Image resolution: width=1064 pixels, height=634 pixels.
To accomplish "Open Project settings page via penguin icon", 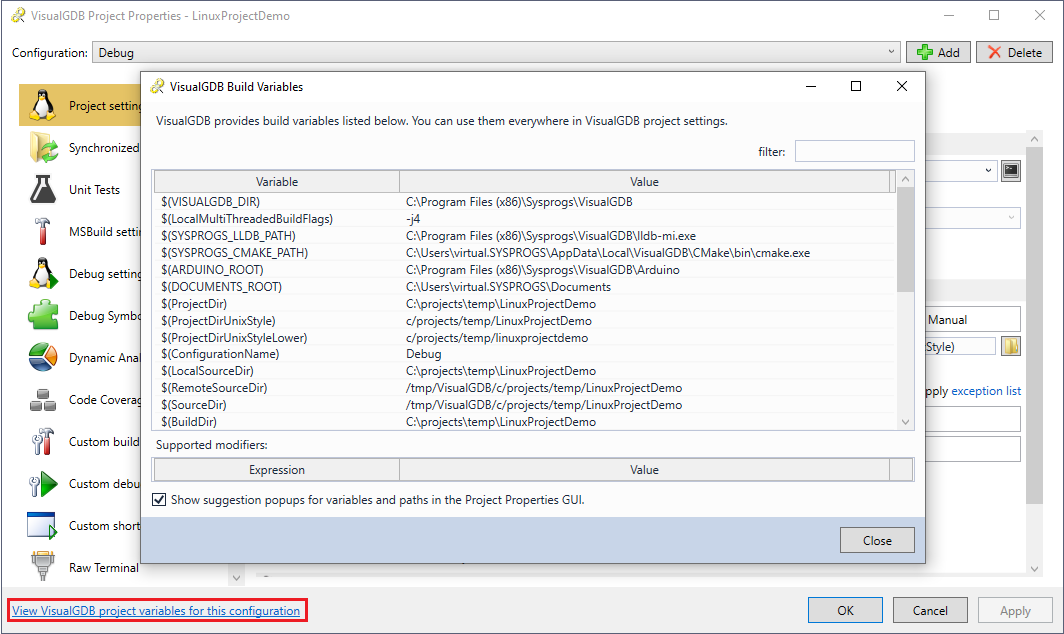I will 43,105.
